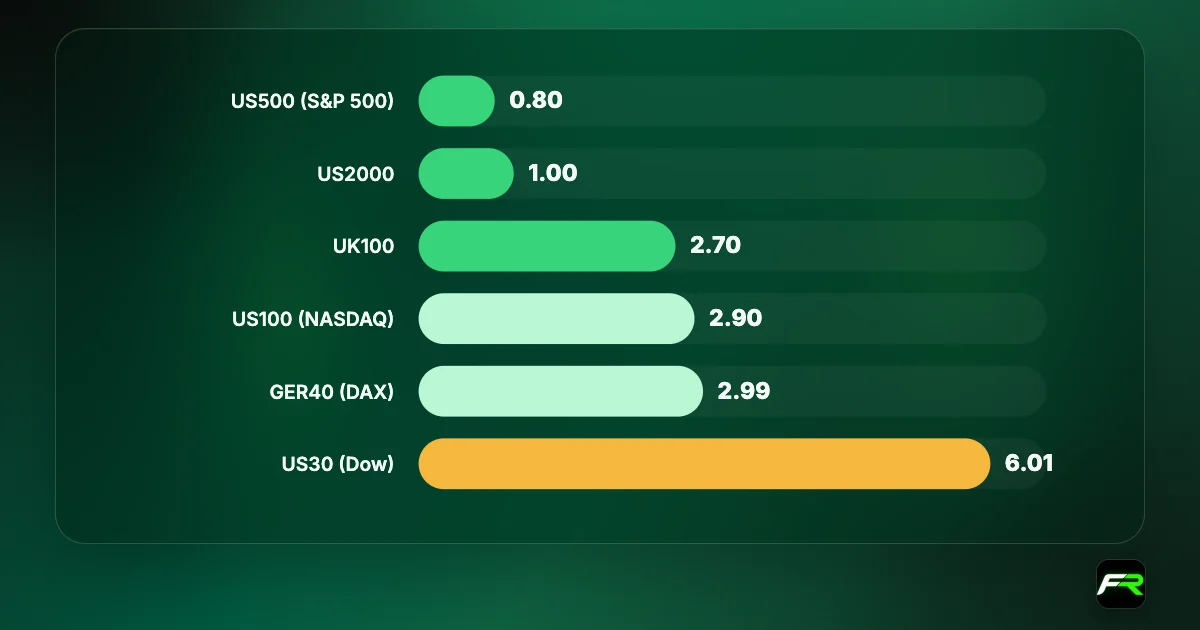Click the 1.00 value label

553,173
